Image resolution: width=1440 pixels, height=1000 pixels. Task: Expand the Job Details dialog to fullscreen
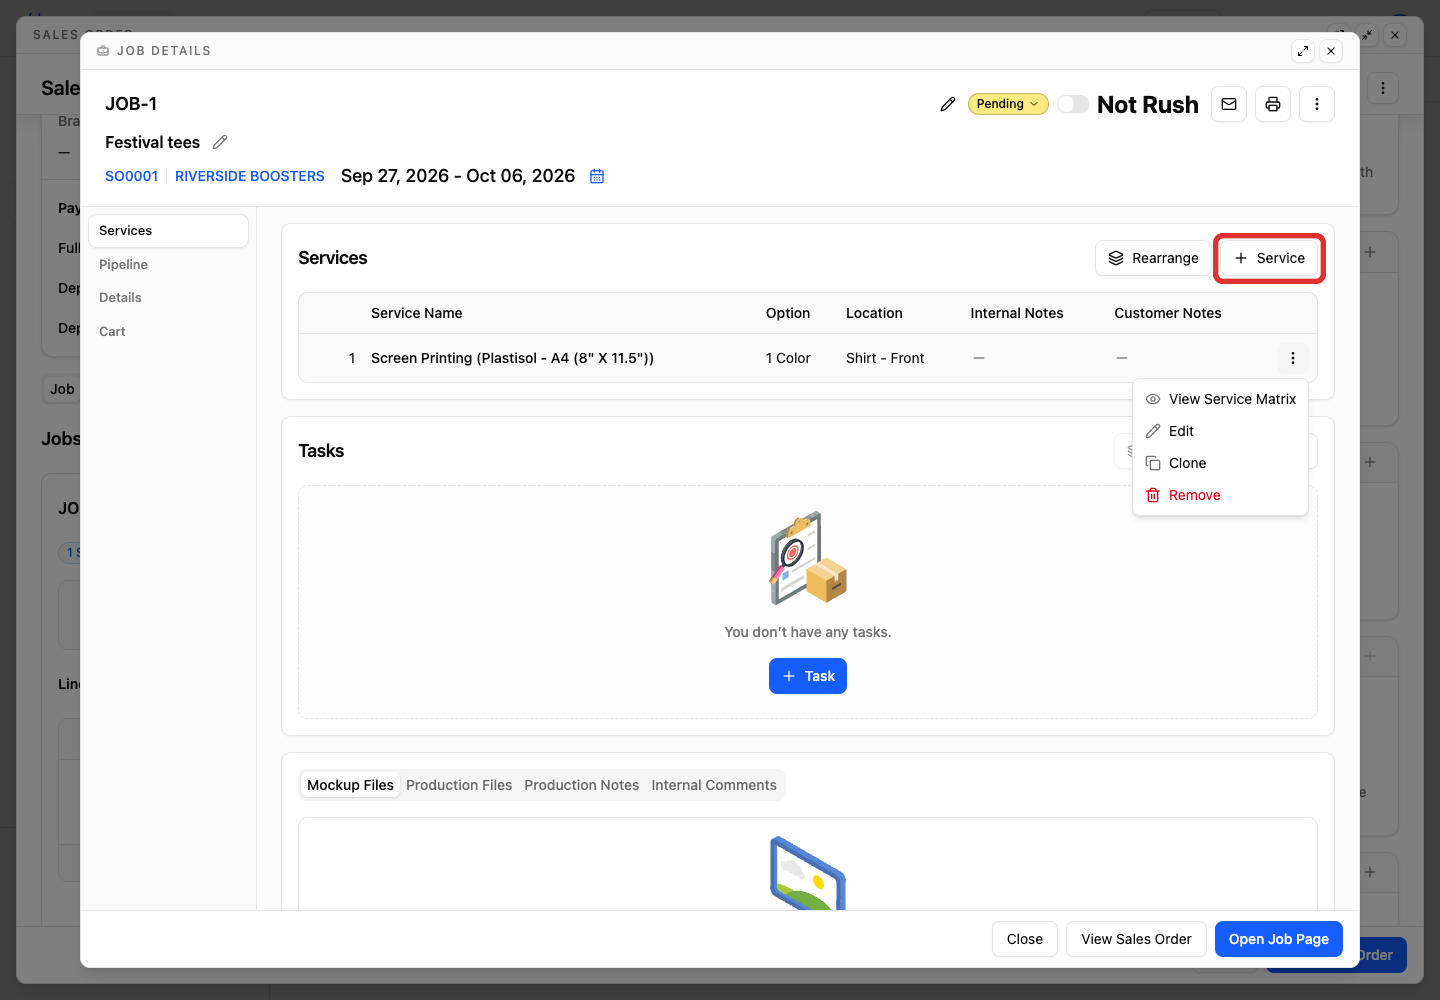[x=1303, y=51]
